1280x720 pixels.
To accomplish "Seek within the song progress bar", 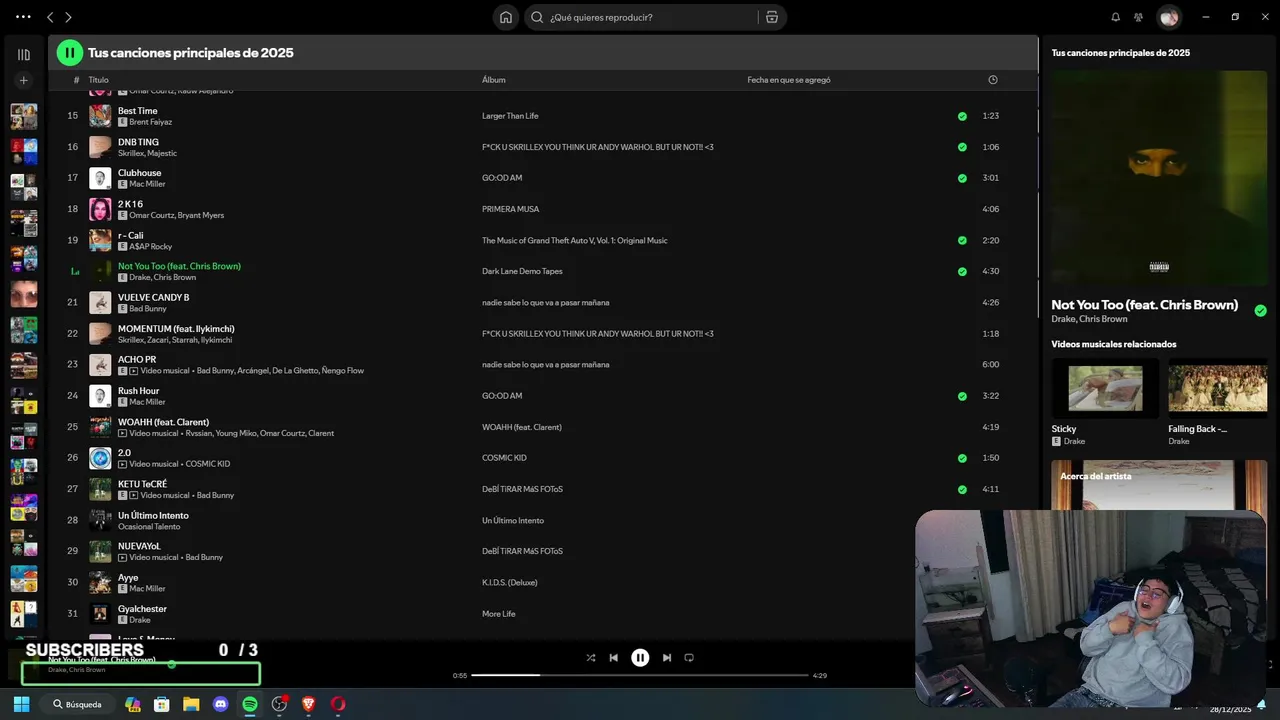I will point(639,675).
